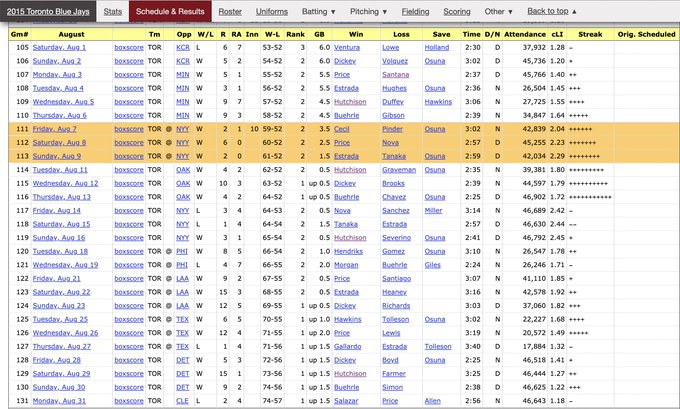Select the 3:40 game time cell
The width and height of the screenshot is (680, 409).
(473, 347)
